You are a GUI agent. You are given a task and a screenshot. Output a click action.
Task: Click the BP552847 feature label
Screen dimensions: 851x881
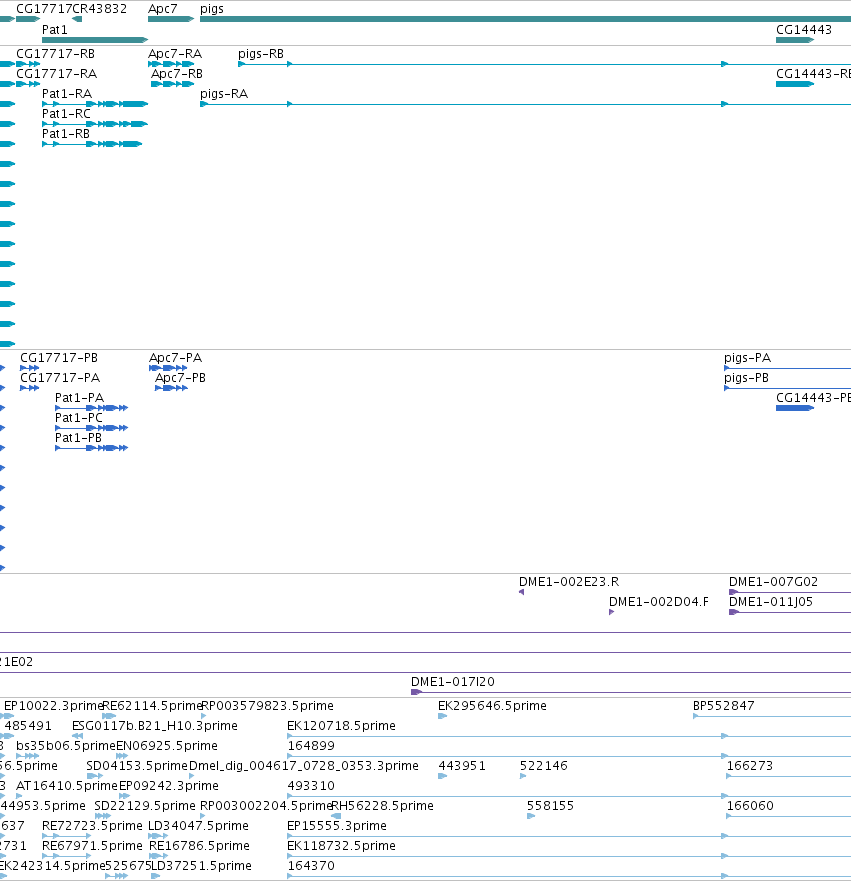(723, 706)
